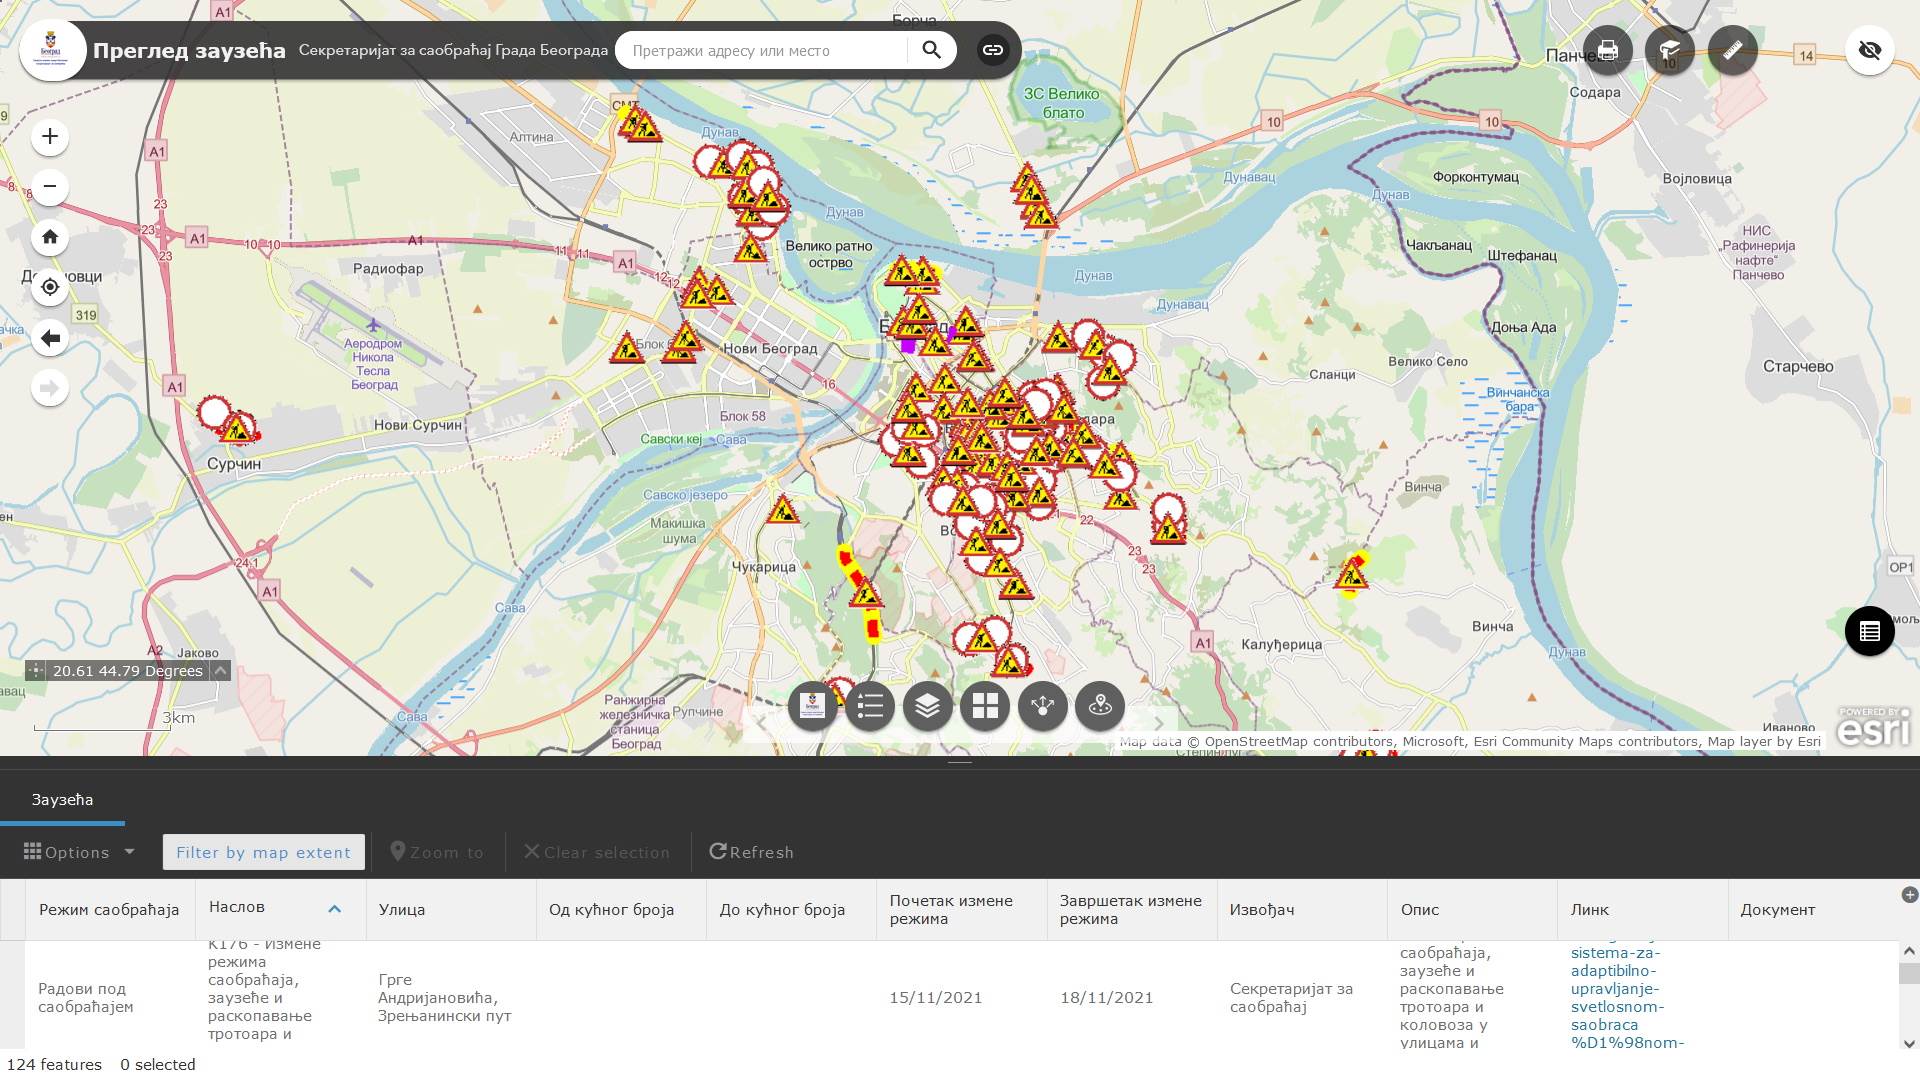The image size is (1920, 1080).
Task: Toggle hide all map widgets
Action: (x=1871, y=50)
